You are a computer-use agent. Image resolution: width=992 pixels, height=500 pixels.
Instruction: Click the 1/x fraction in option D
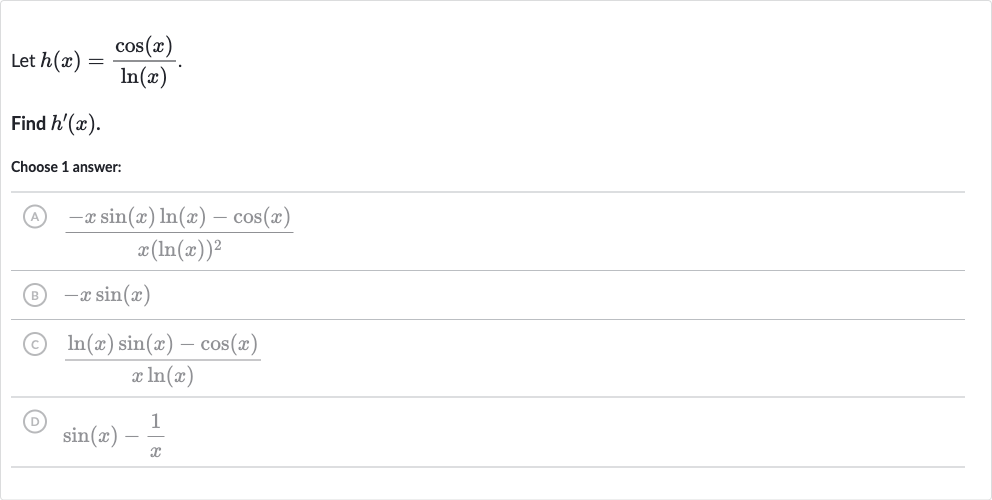(x=156, y=435)
